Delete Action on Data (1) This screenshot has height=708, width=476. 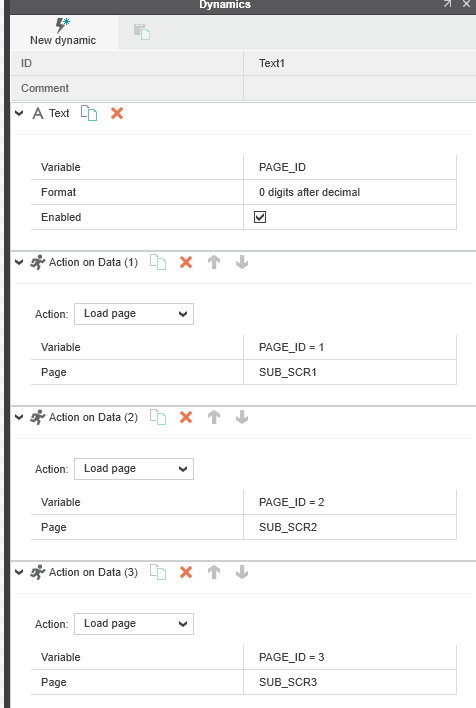[x=186, y=262]
